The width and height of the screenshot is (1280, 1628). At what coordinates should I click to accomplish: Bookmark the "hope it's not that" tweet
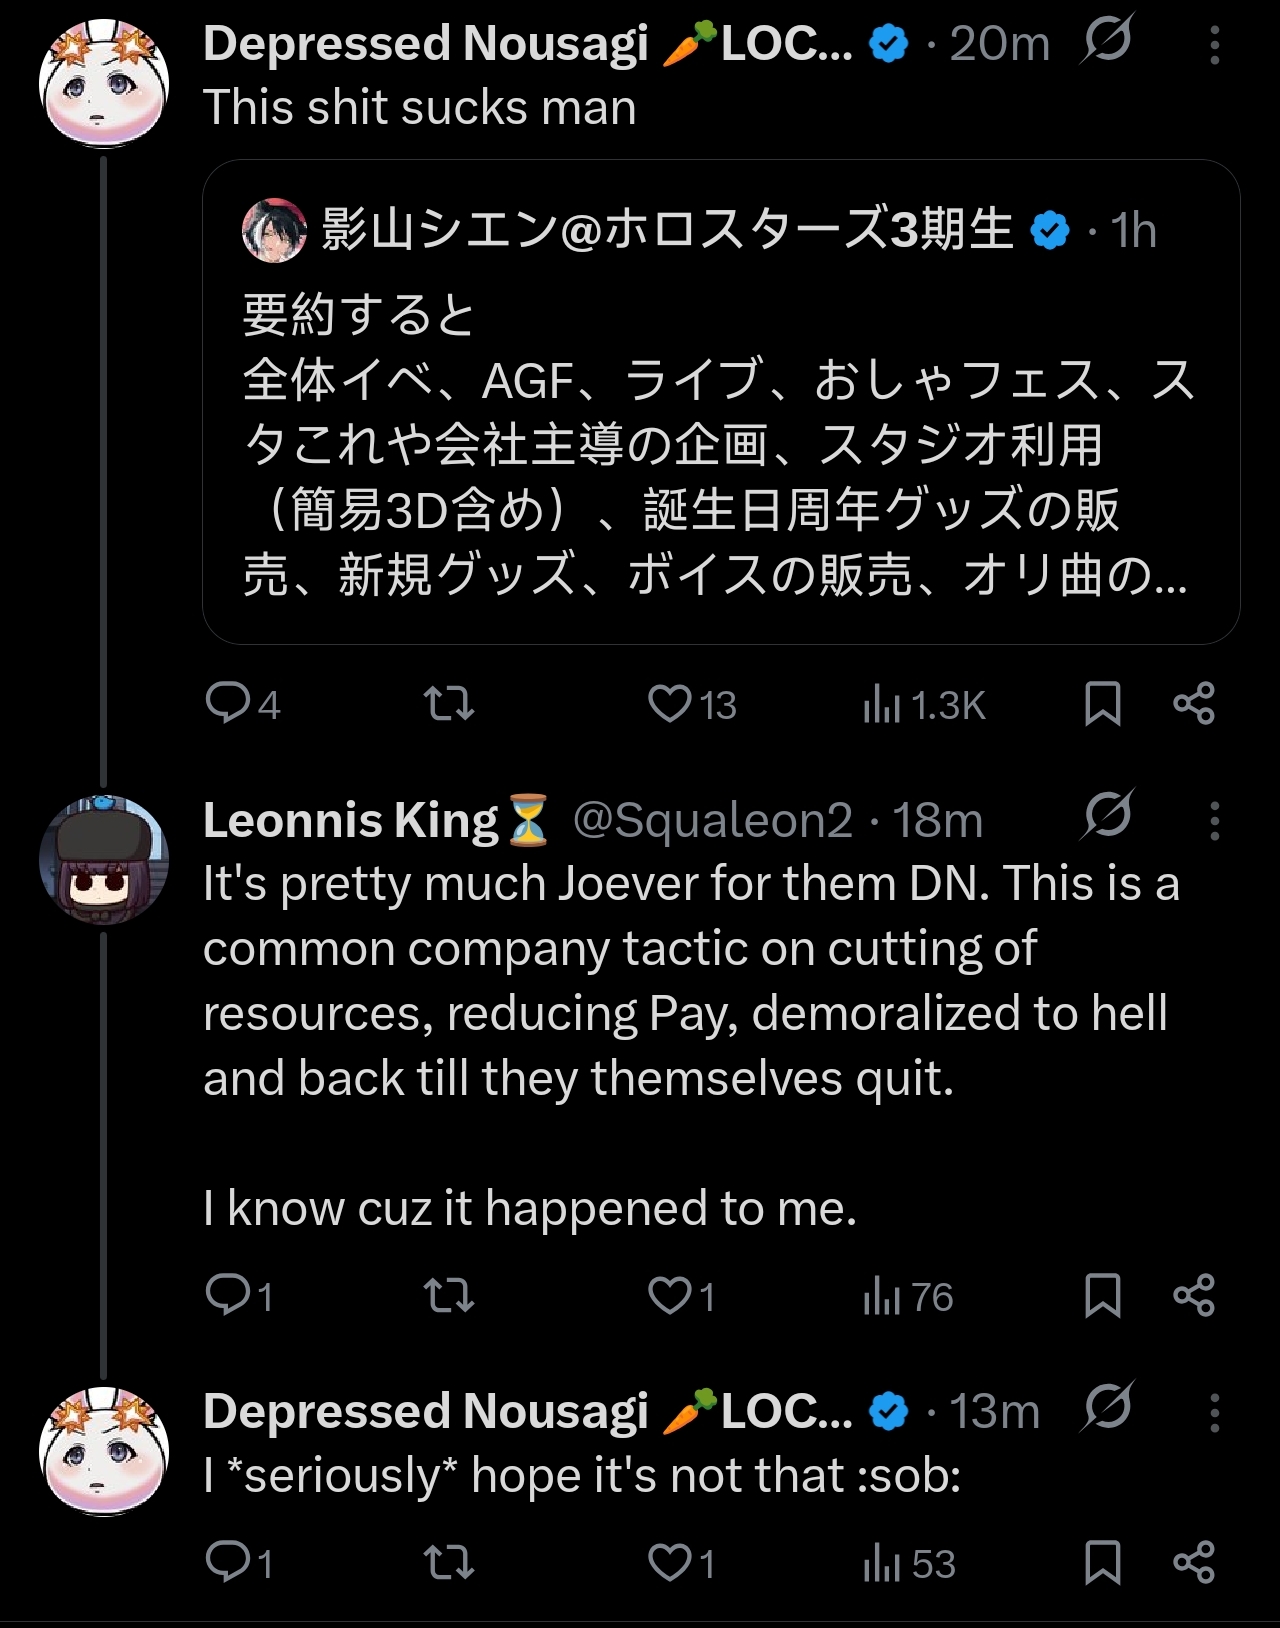pyautogui.click(x=1102, y=1562)
